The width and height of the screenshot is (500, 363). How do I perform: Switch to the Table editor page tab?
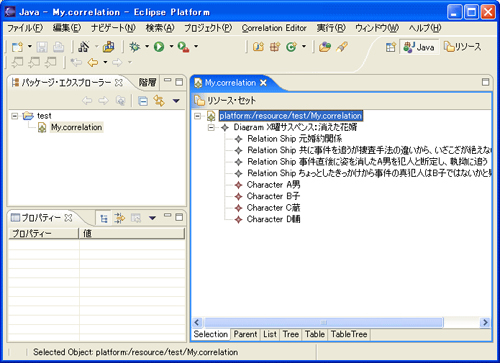315,334
